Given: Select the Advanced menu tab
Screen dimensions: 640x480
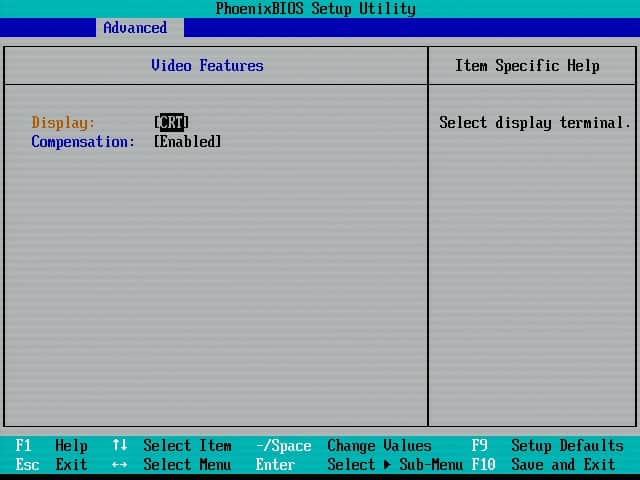Looking at the screenshot, I should point(140,28).
